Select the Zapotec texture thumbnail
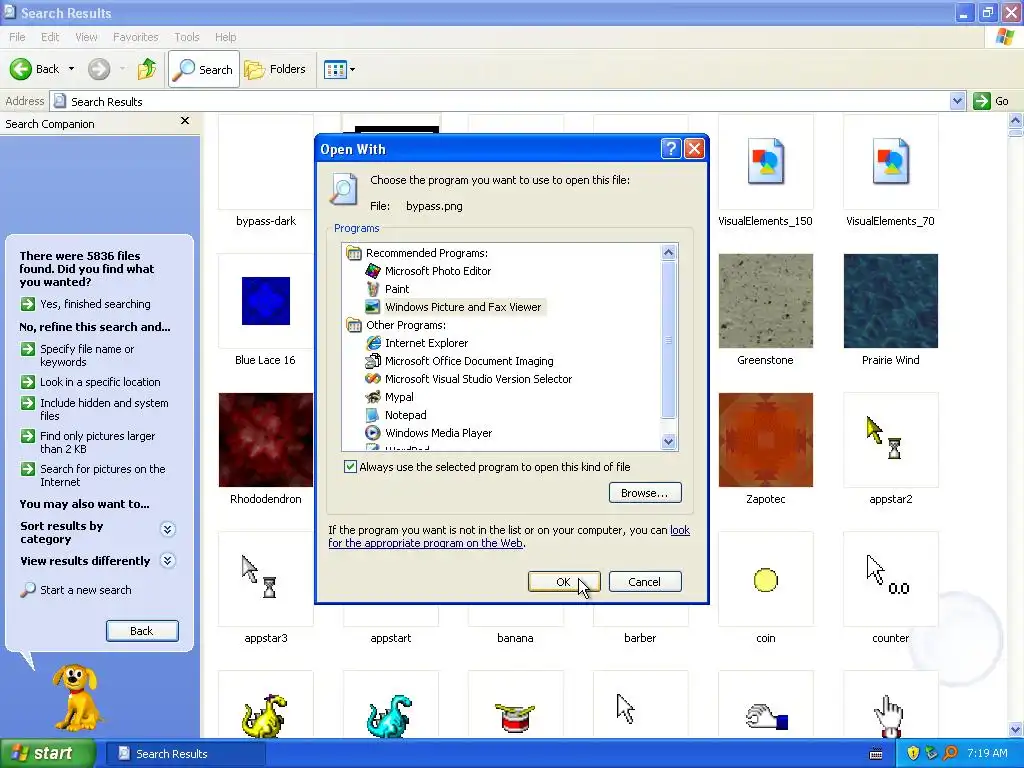 tap(765, 440)
